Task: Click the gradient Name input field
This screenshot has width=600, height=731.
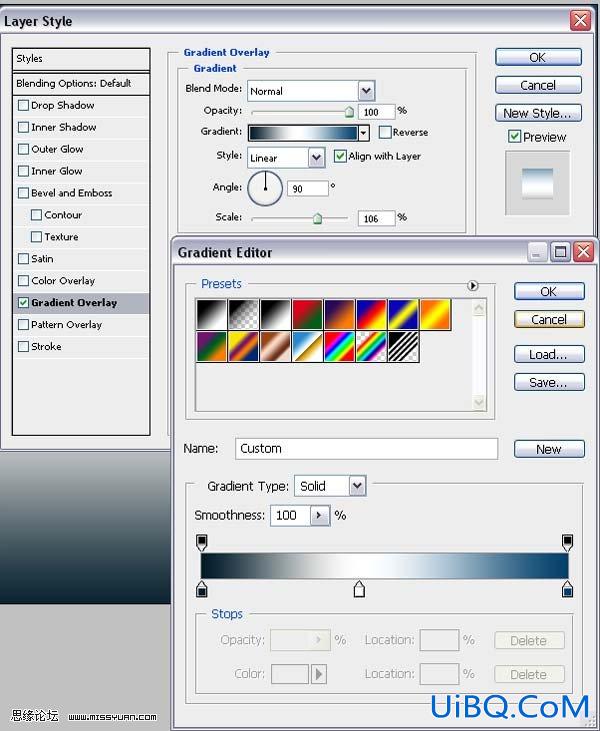Action: coord(366,448)
